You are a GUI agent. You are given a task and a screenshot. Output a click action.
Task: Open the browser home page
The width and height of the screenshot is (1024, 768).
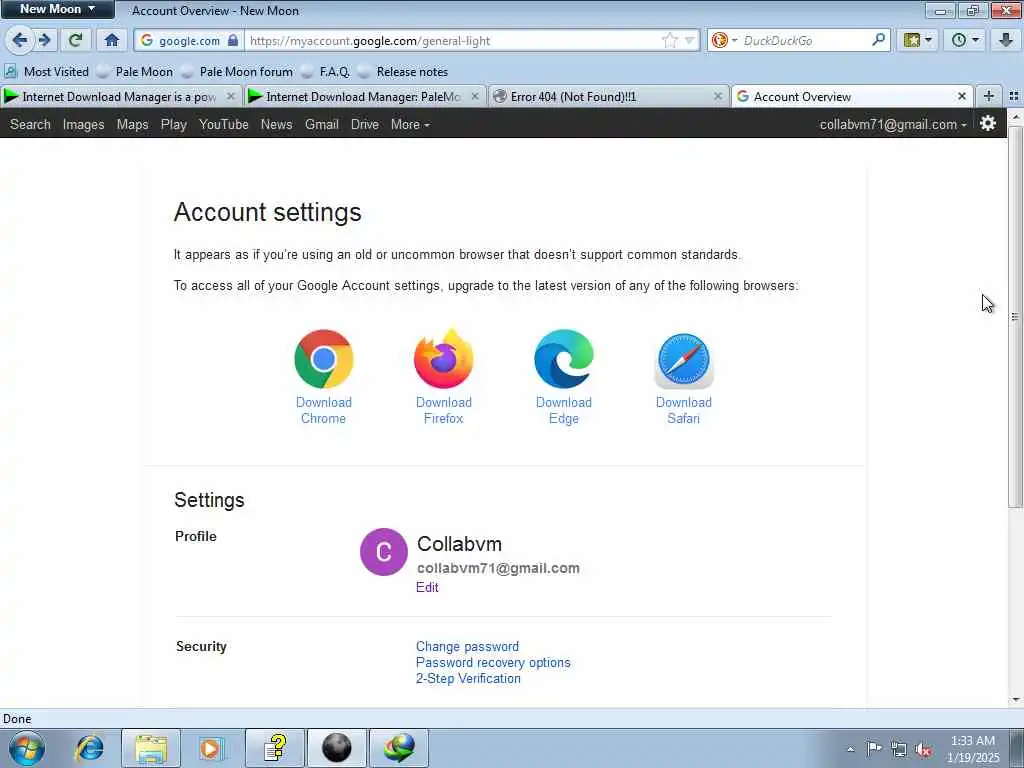(x=112, y=40)
